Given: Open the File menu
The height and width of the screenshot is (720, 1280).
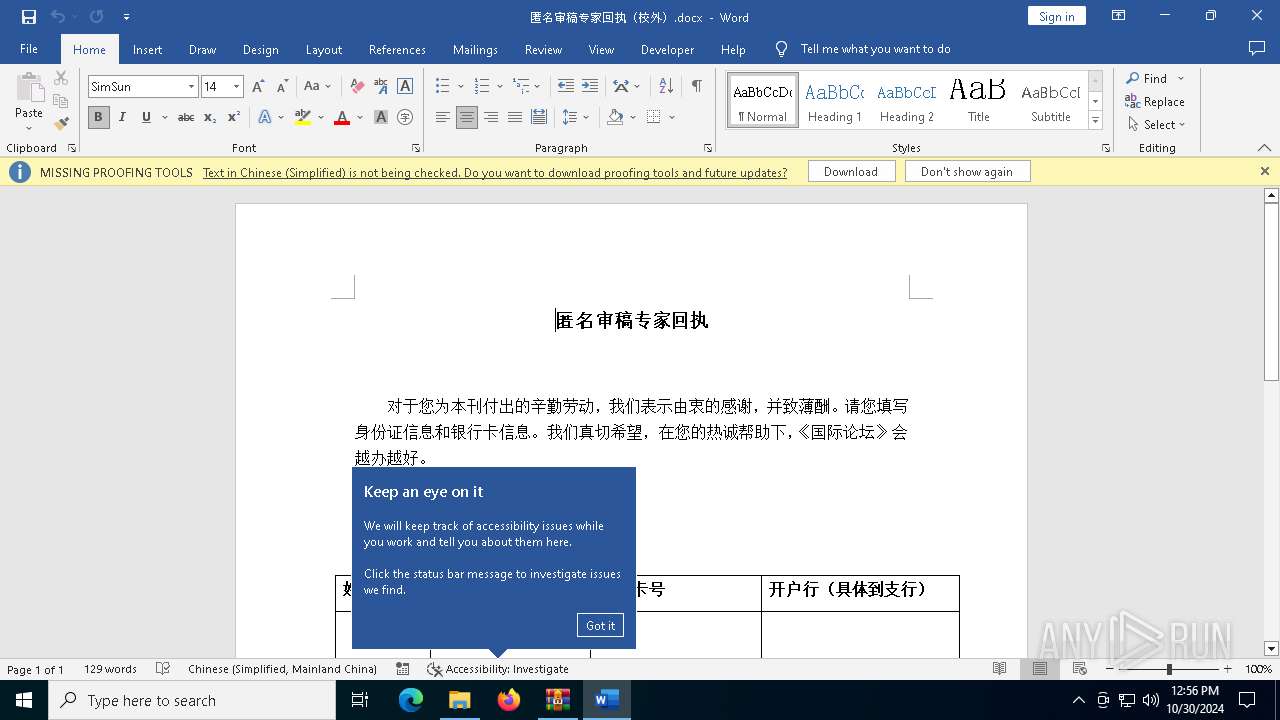Looking at the screenshot, I should pos(29,49).
